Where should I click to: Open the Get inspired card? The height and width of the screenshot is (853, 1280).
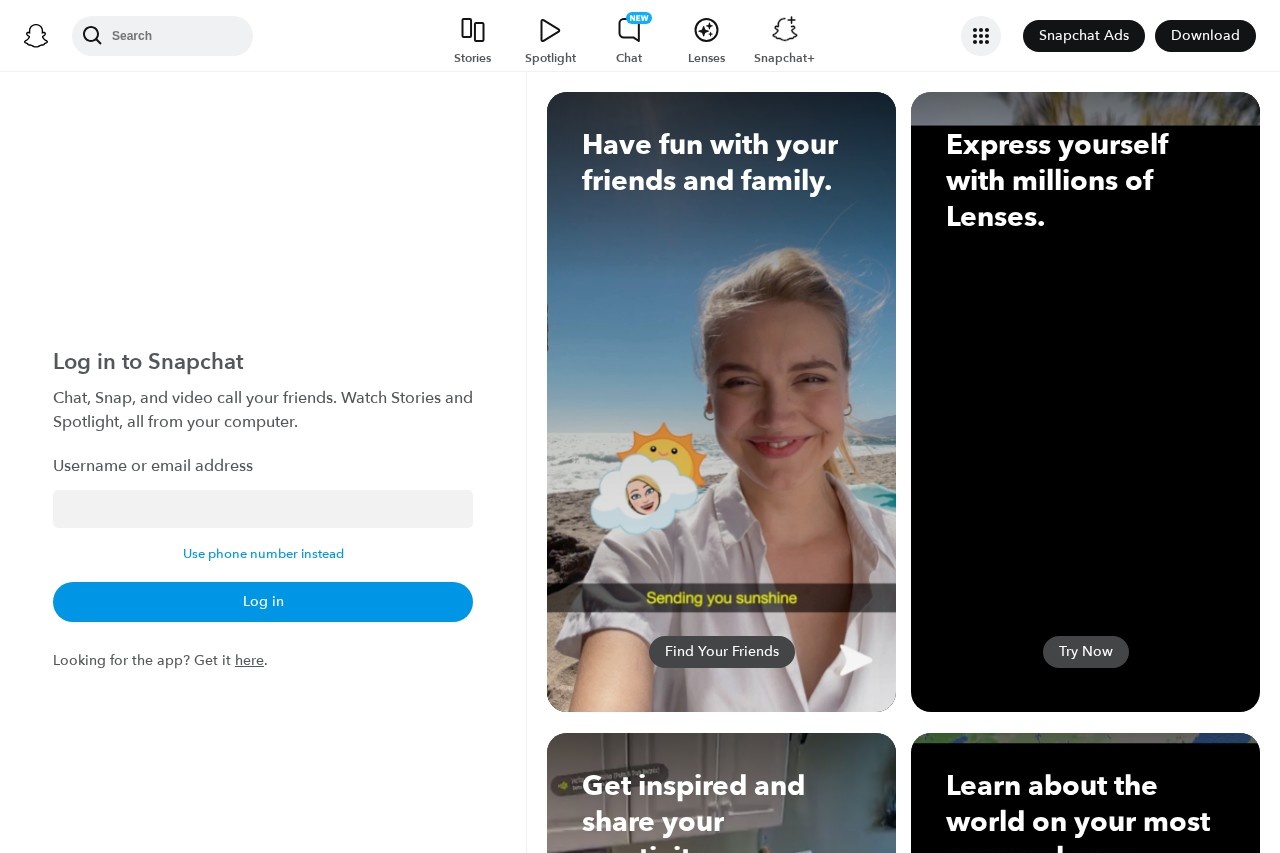pos(721,793)
